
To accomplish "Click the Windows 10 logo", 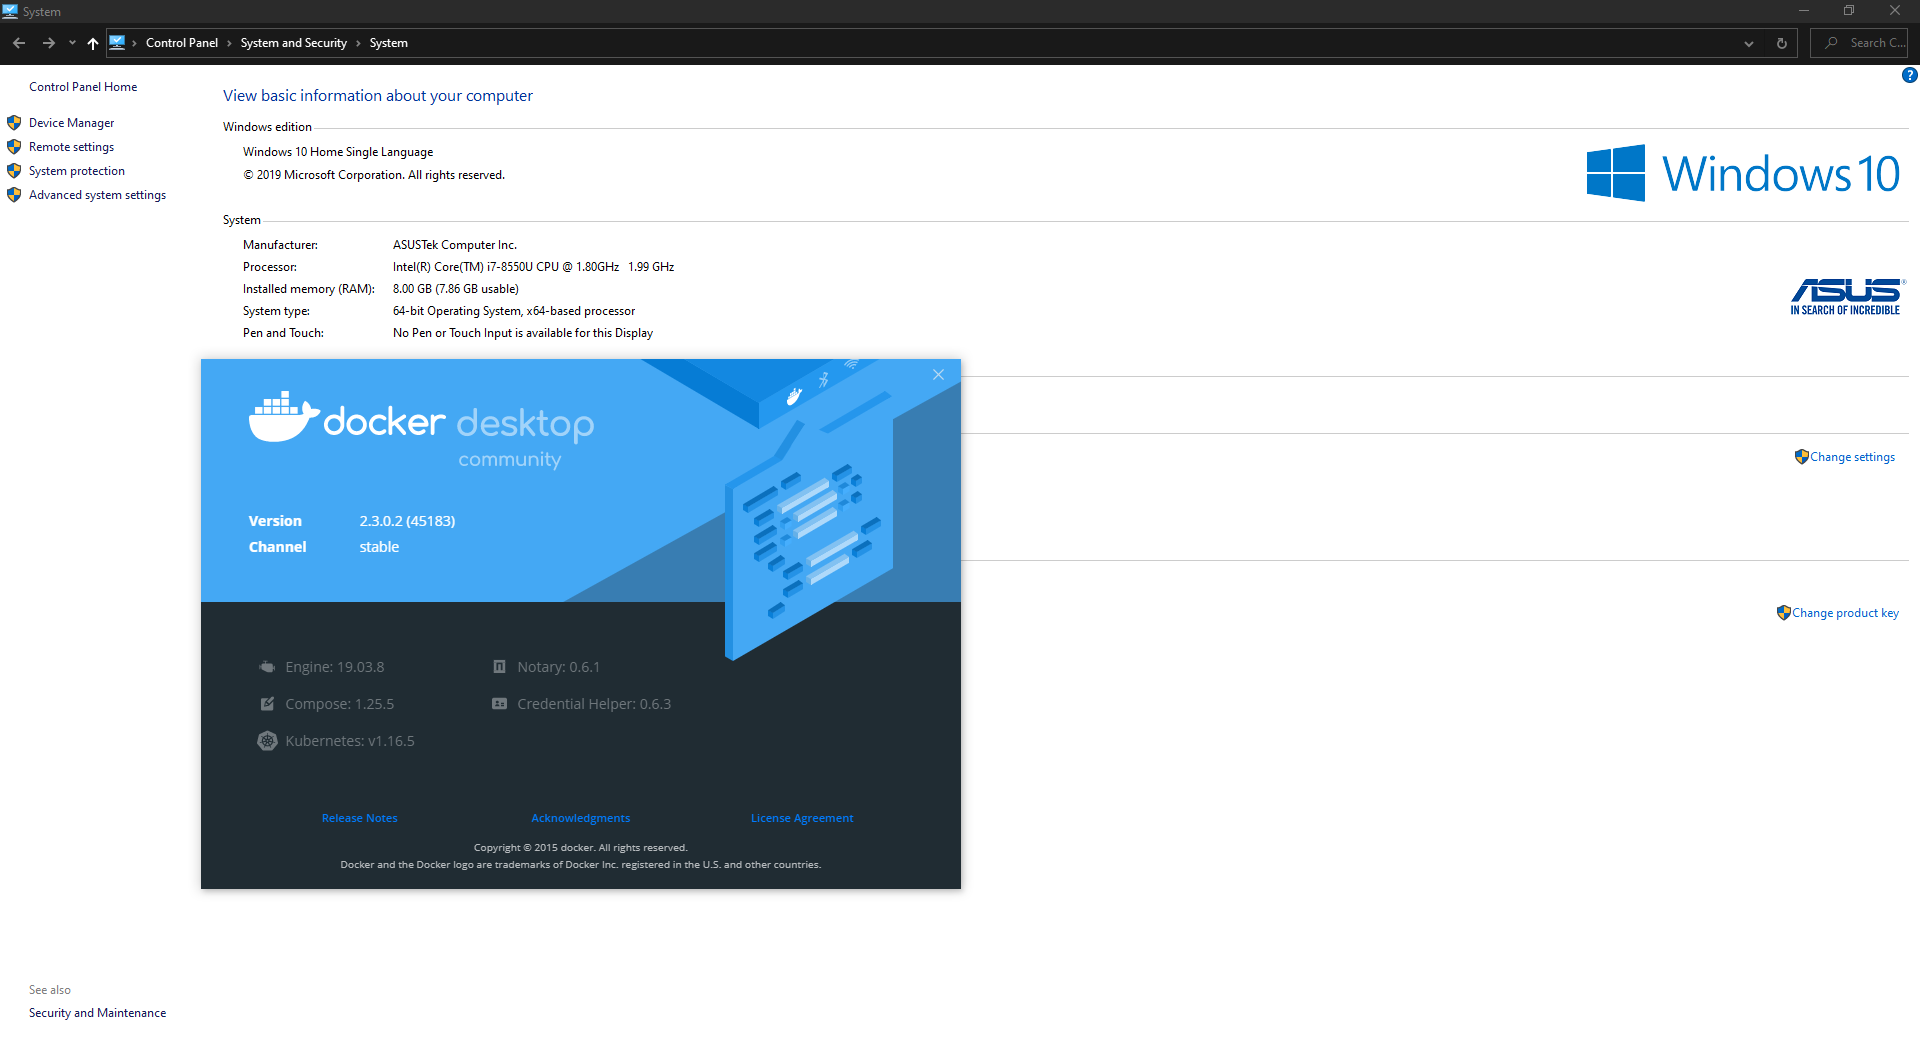I will [1743, 173].
